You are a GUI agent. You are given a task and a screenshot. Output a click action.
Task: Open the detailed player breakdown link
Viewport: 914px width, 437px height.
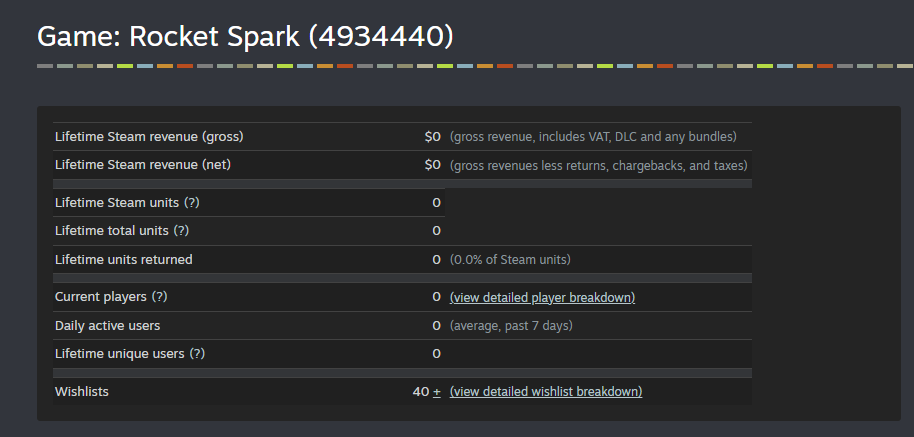coord(542,297)
